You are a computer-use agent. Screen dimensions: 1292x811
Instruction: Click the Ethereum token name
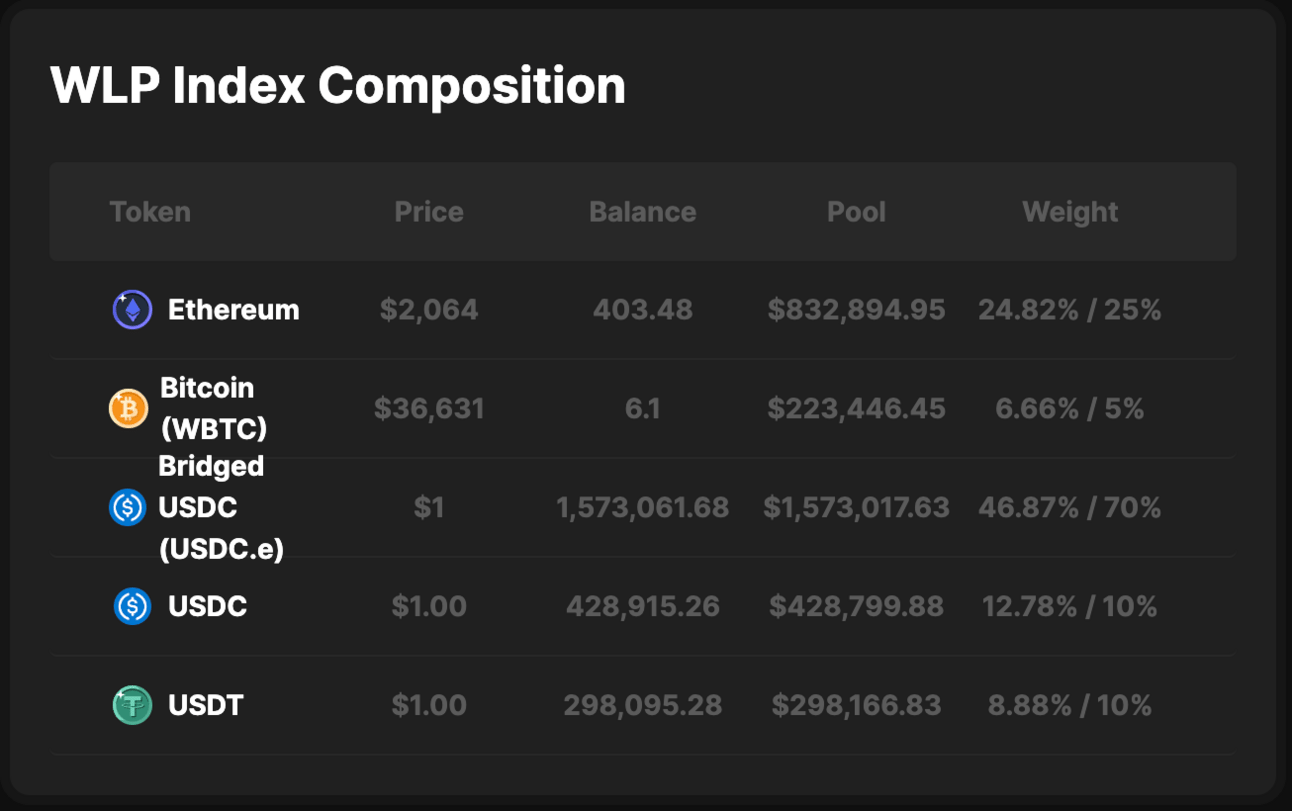[x=234, y=310]
